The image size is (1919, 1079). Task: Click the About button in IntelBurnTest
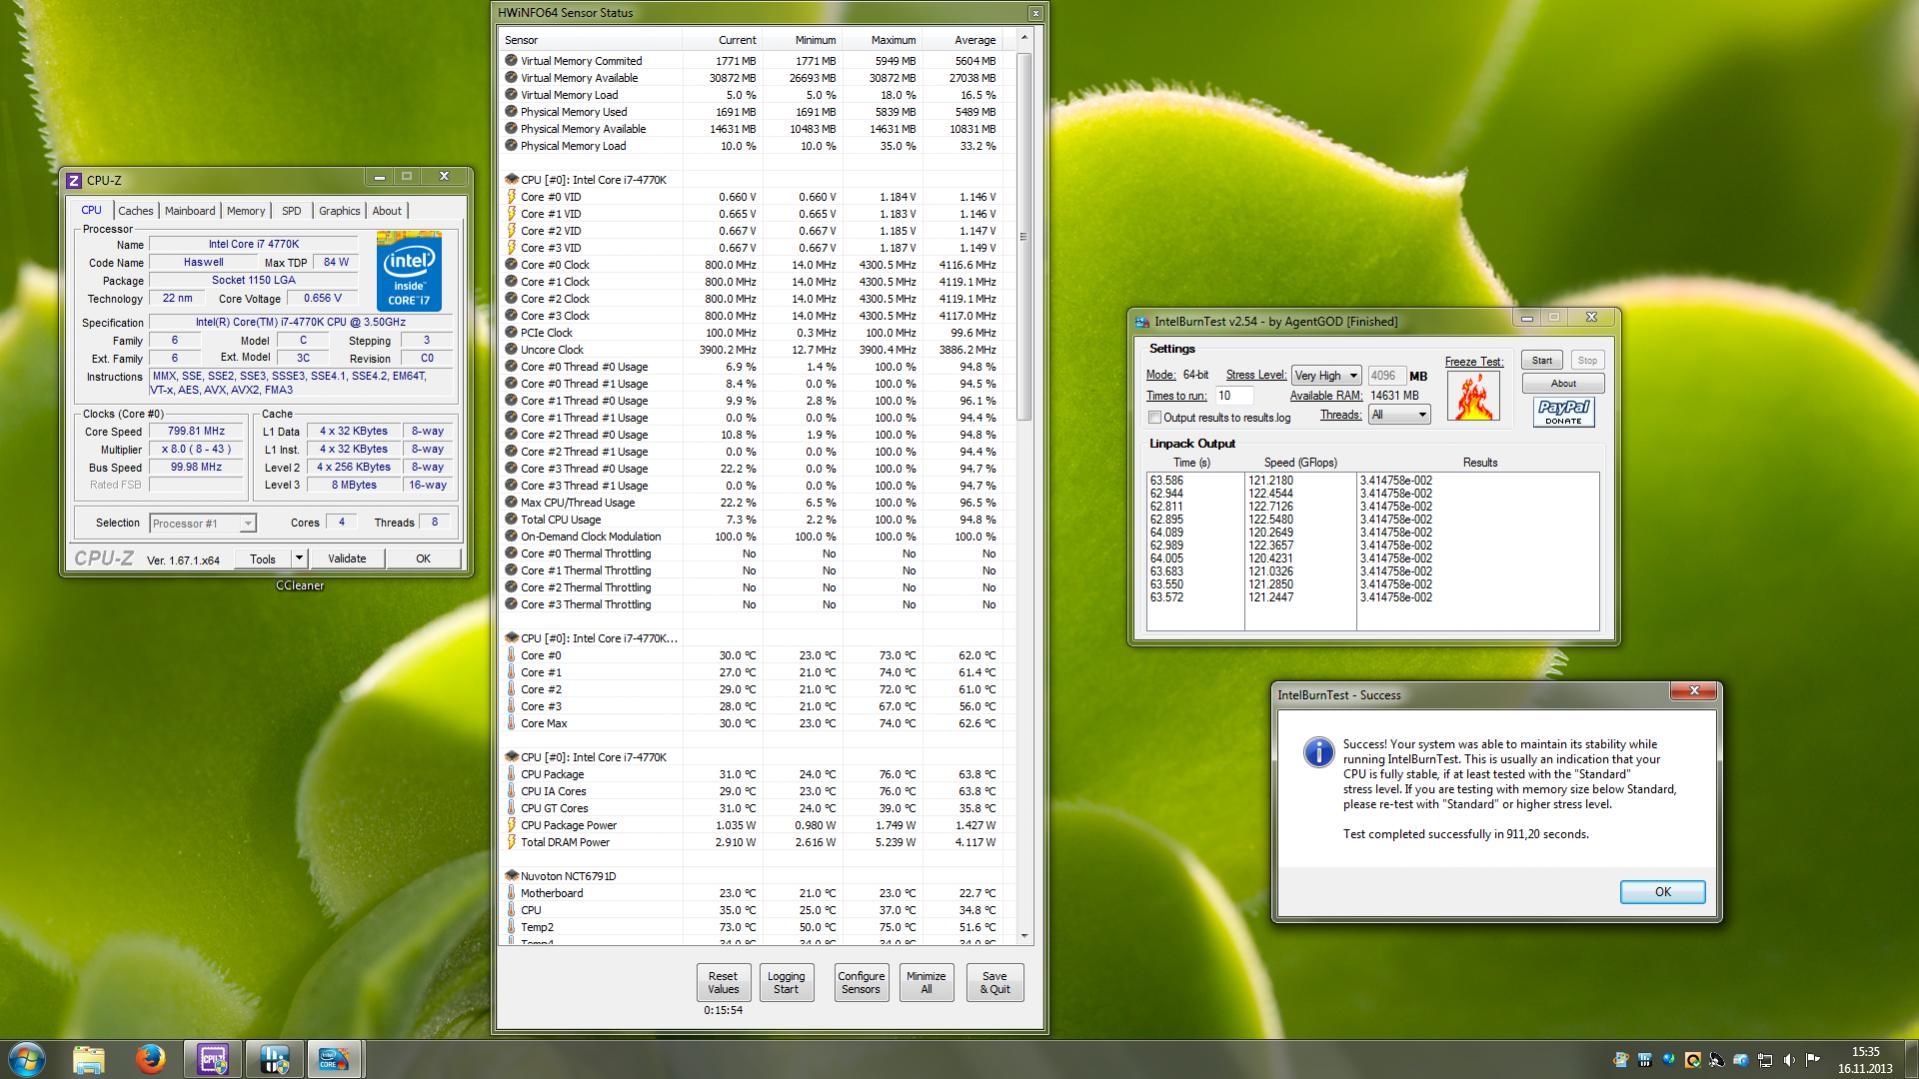pos(1563,383)
